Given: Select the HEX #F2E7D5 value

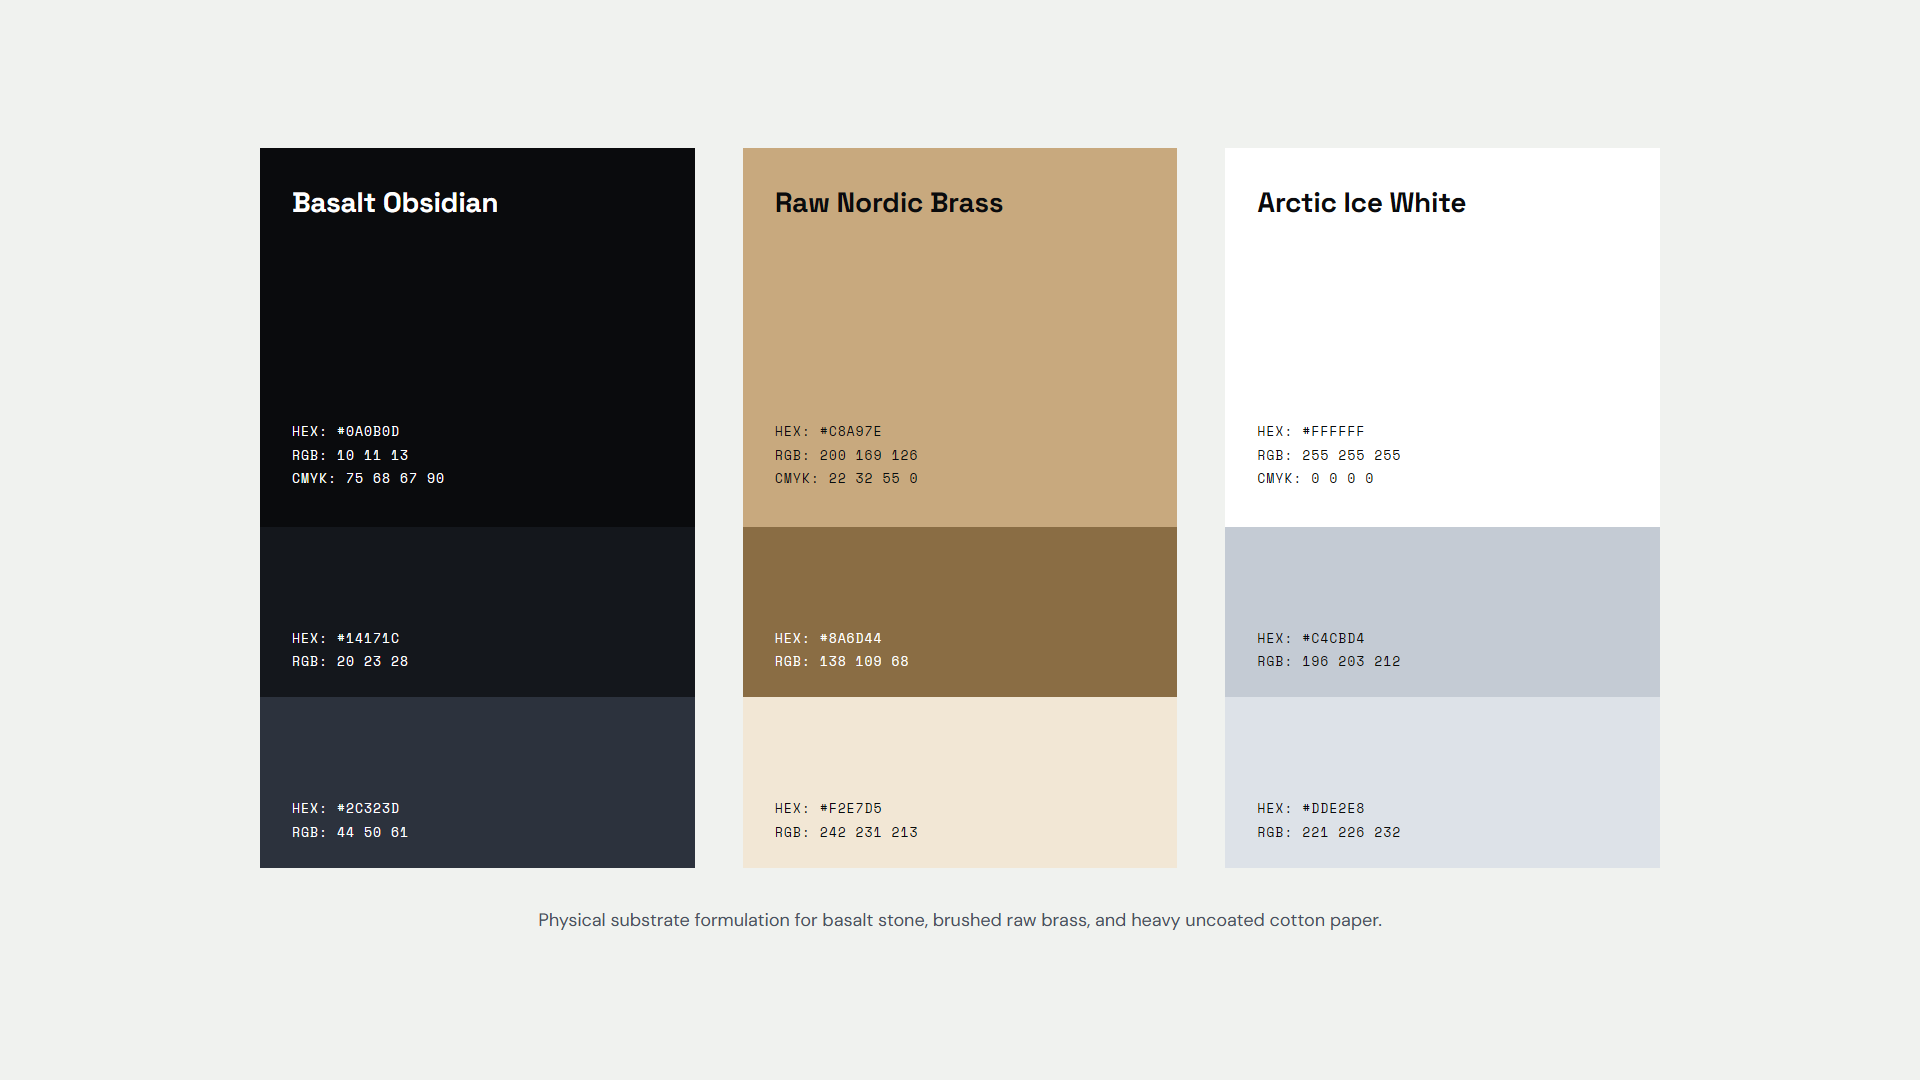Looking at the screenshot, I should tap(828, 809).
